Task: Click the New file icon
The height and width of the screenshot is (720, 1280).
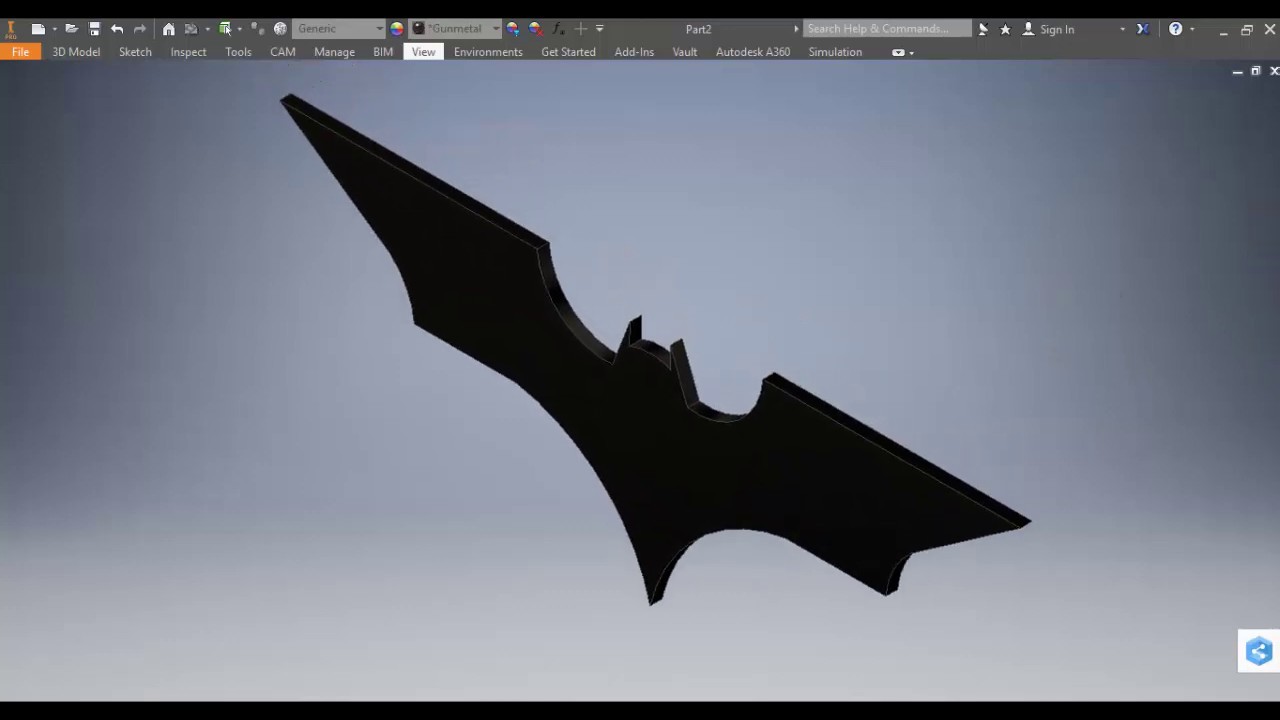Action: pos(37,29)
